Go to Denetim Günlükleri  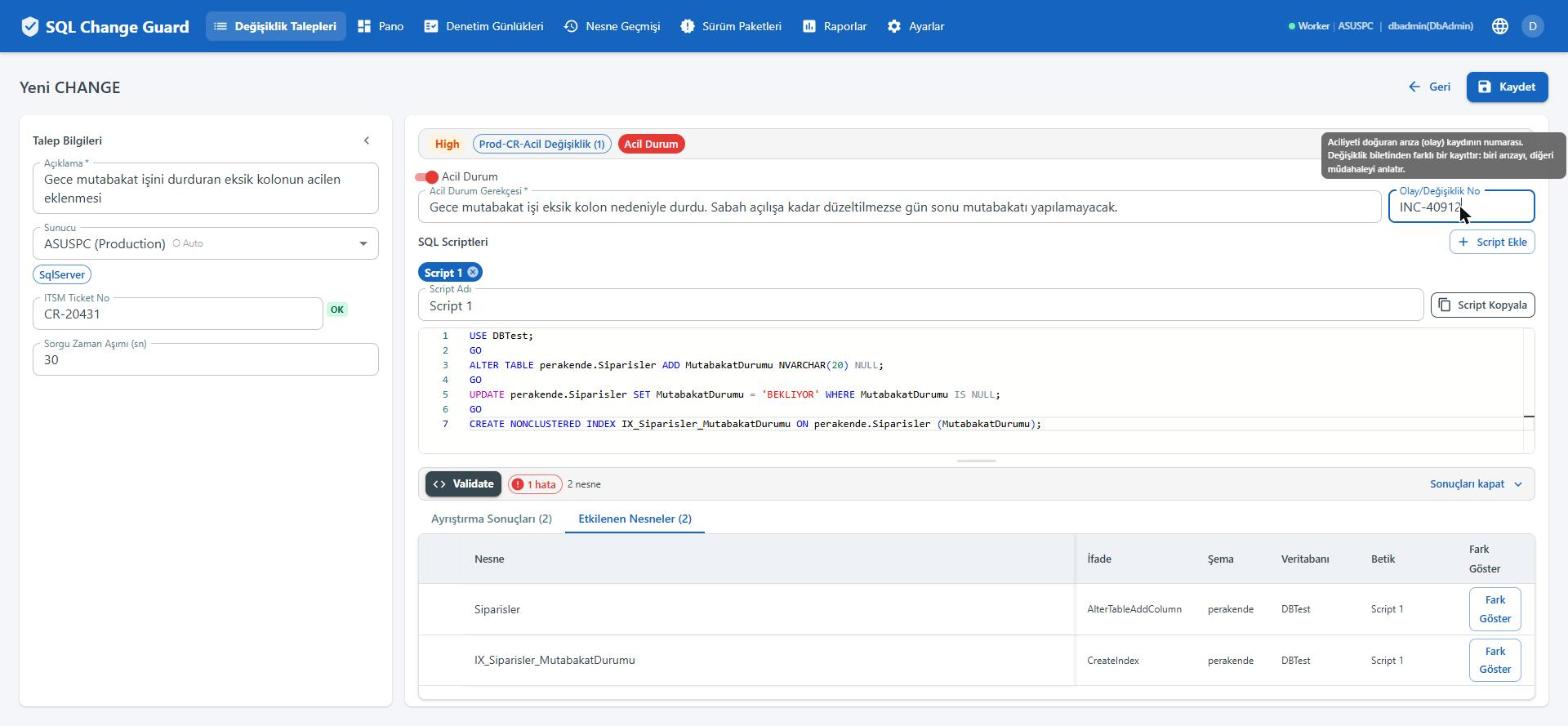pos(484,26)
